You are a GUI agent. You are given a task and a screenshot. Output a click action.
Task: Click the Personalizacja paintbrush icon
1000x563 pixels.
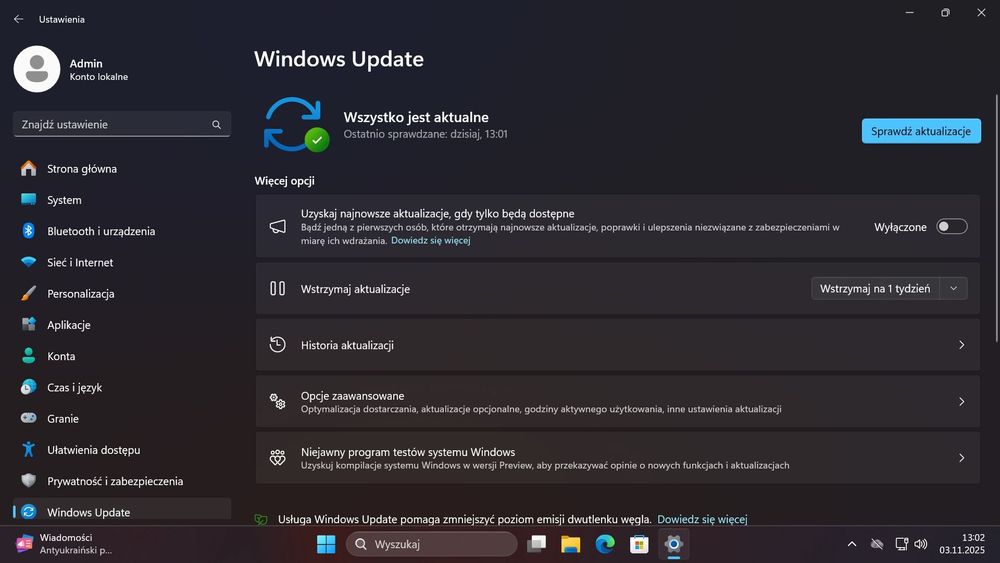click(28, 293)
